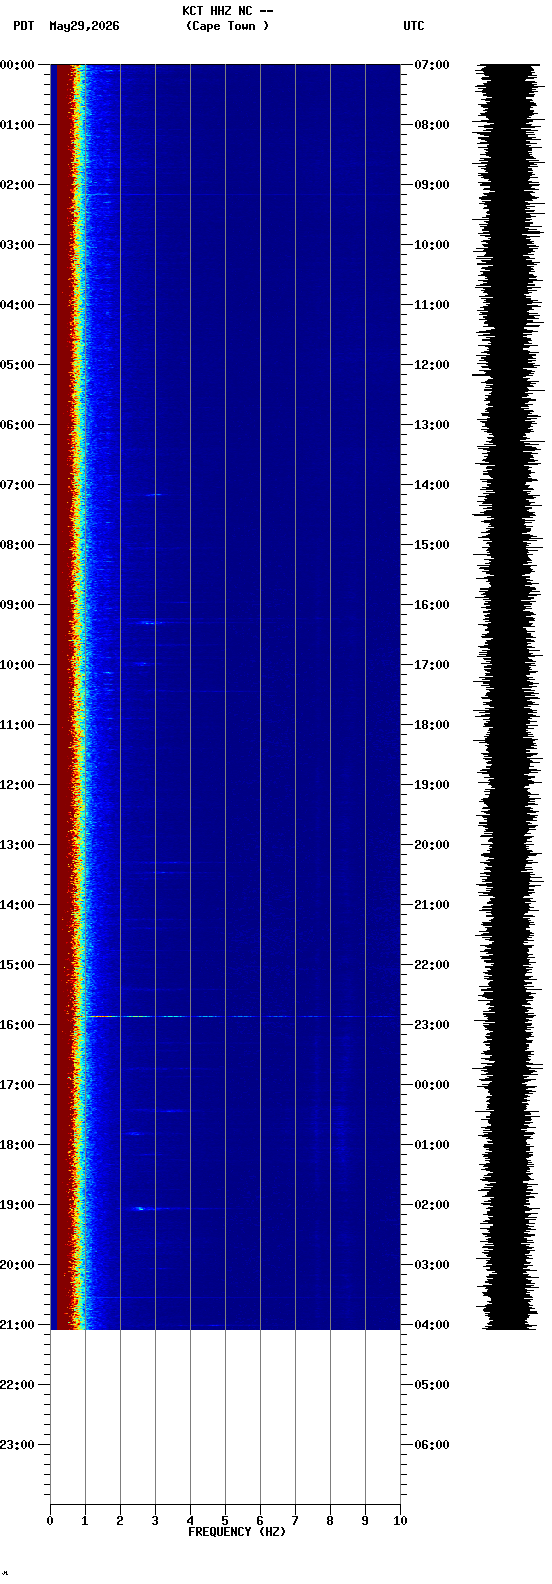Click the '21:00' PDT time label

[x=17, y=1325]
